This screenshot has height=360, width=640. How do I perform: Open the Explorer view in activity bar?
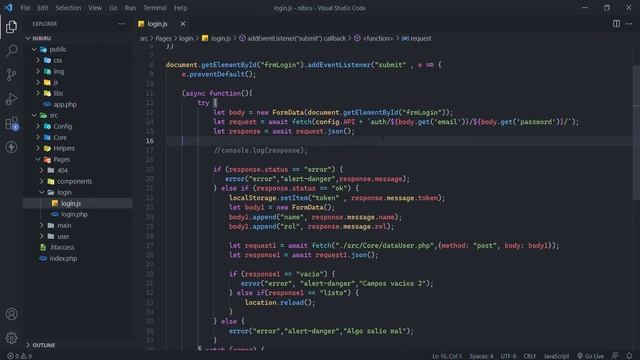pyautogui.click(x=11, y=27)
